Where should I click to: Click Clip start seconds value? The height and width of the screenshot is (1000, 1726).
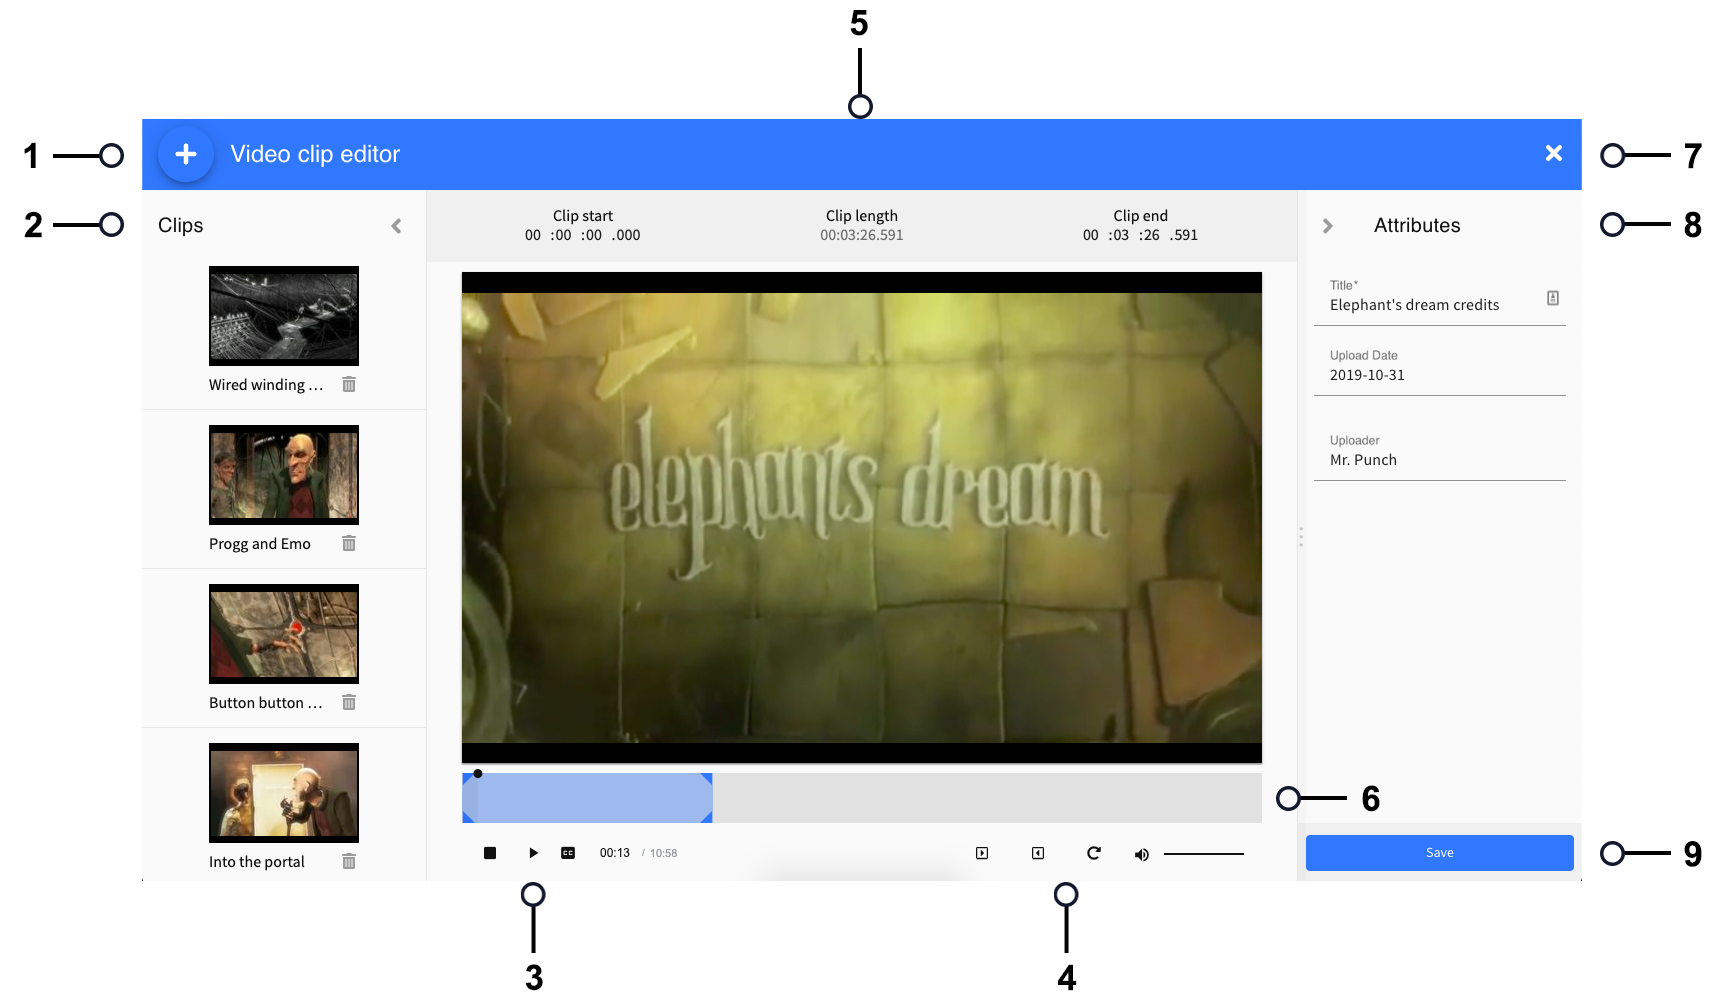pyautogui.click(x=592, y=235)
